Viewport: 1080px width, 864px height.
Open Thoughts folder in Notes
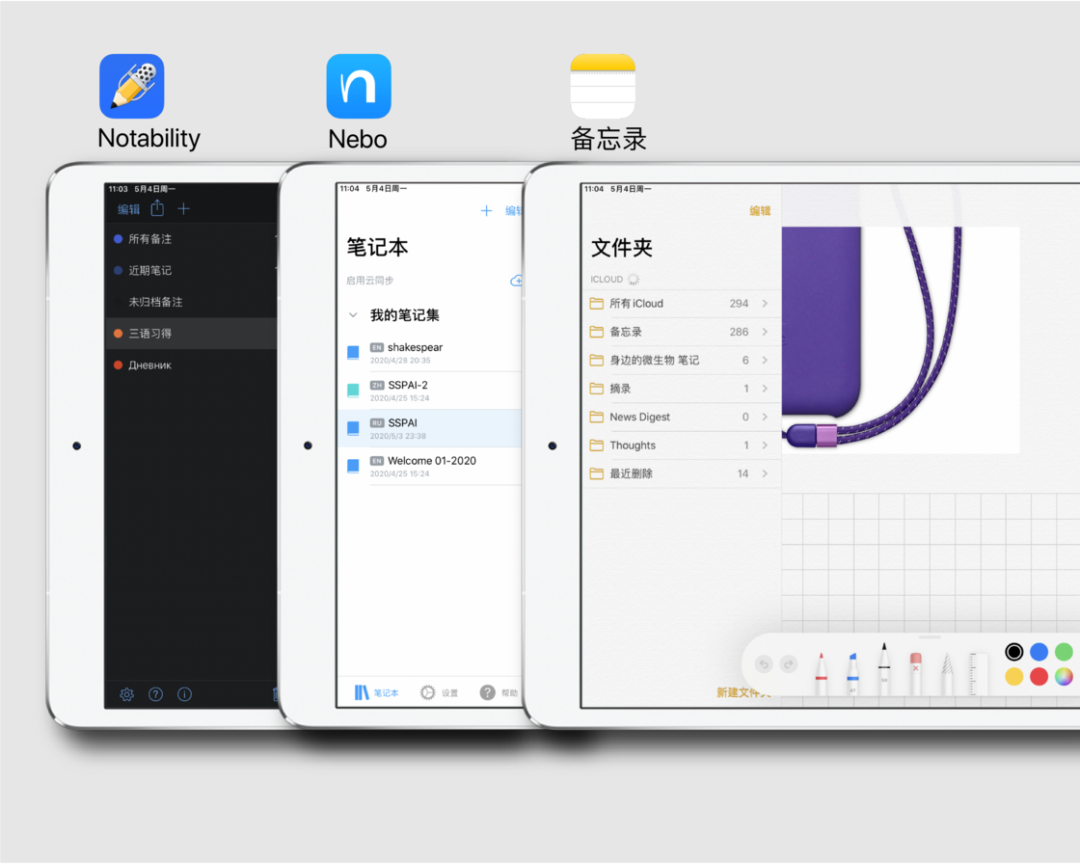click(682, 445)
